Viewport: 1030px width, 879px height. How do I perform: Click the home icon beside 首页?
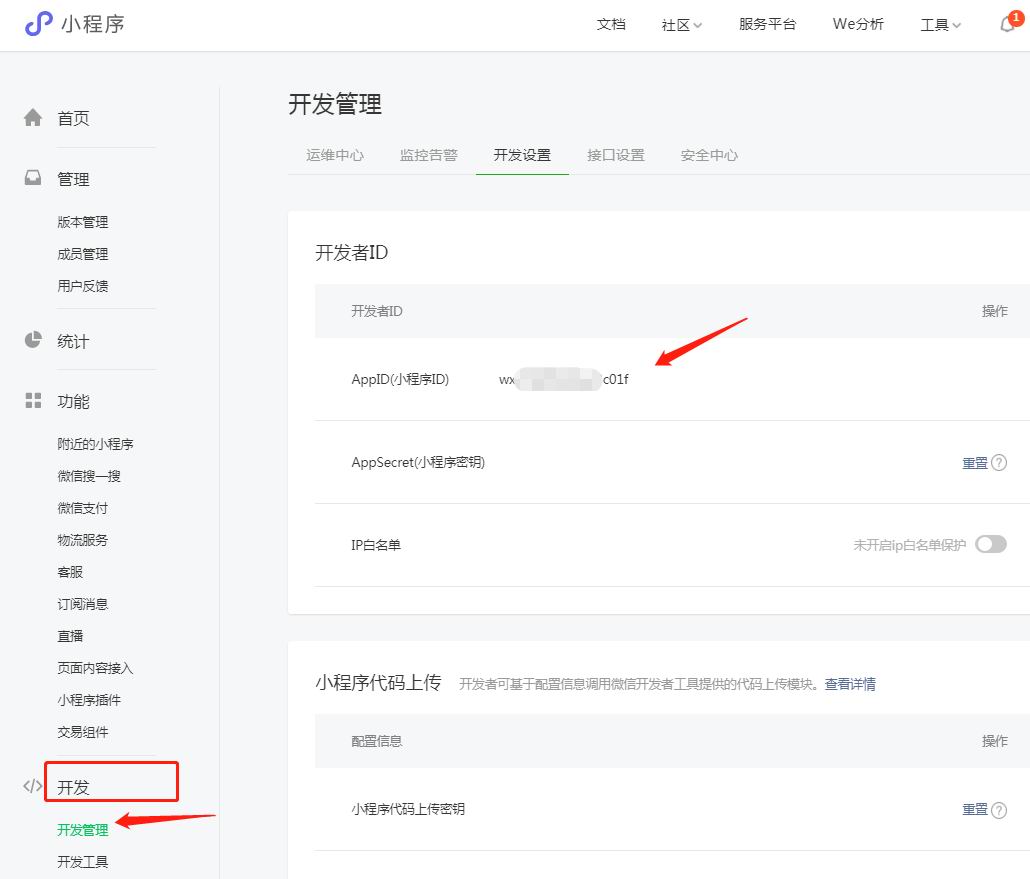click(33, 118)
